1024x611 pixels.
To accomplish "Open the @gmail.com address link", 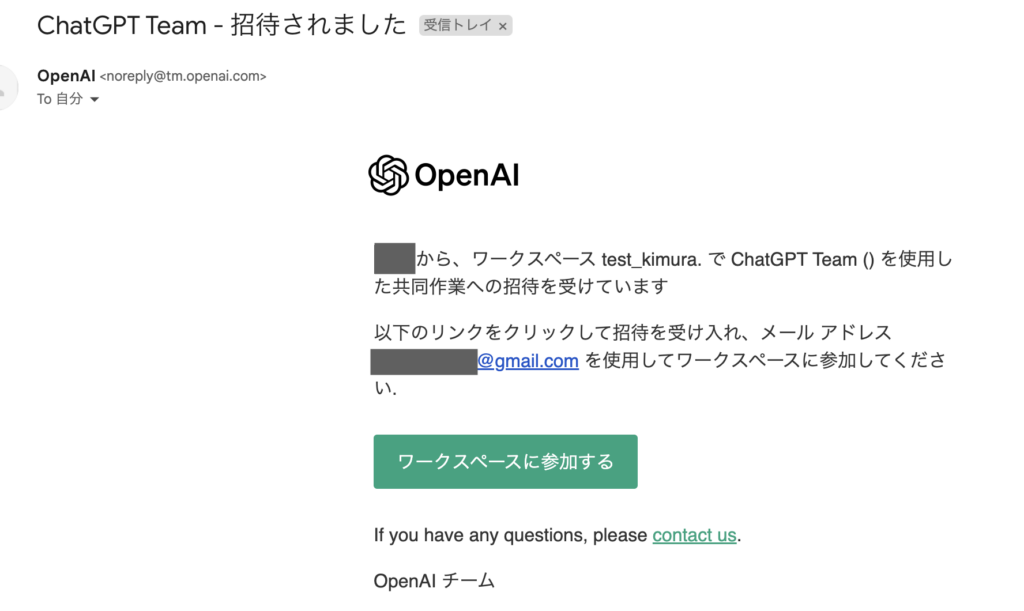I will (528, 361).
